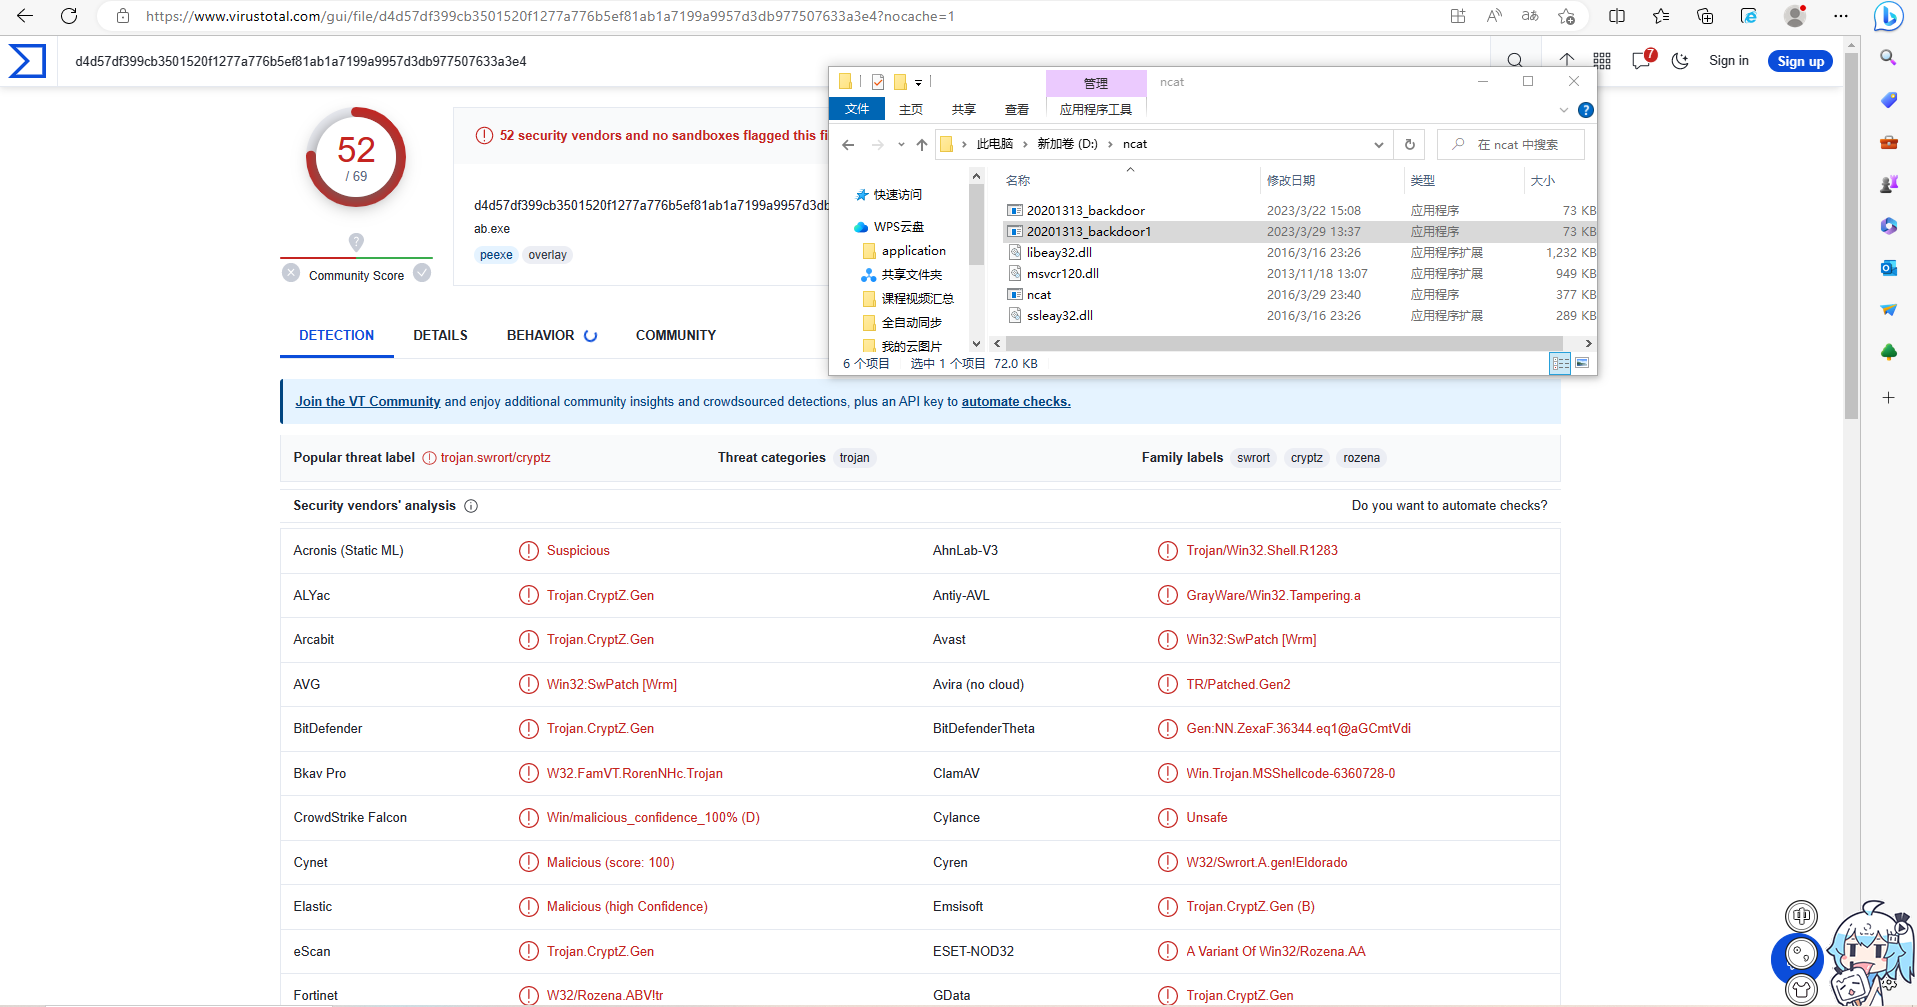Switch Explorer to large icons view
The width and height of the screenshot is (1917, 1007).
[1582, 363]
